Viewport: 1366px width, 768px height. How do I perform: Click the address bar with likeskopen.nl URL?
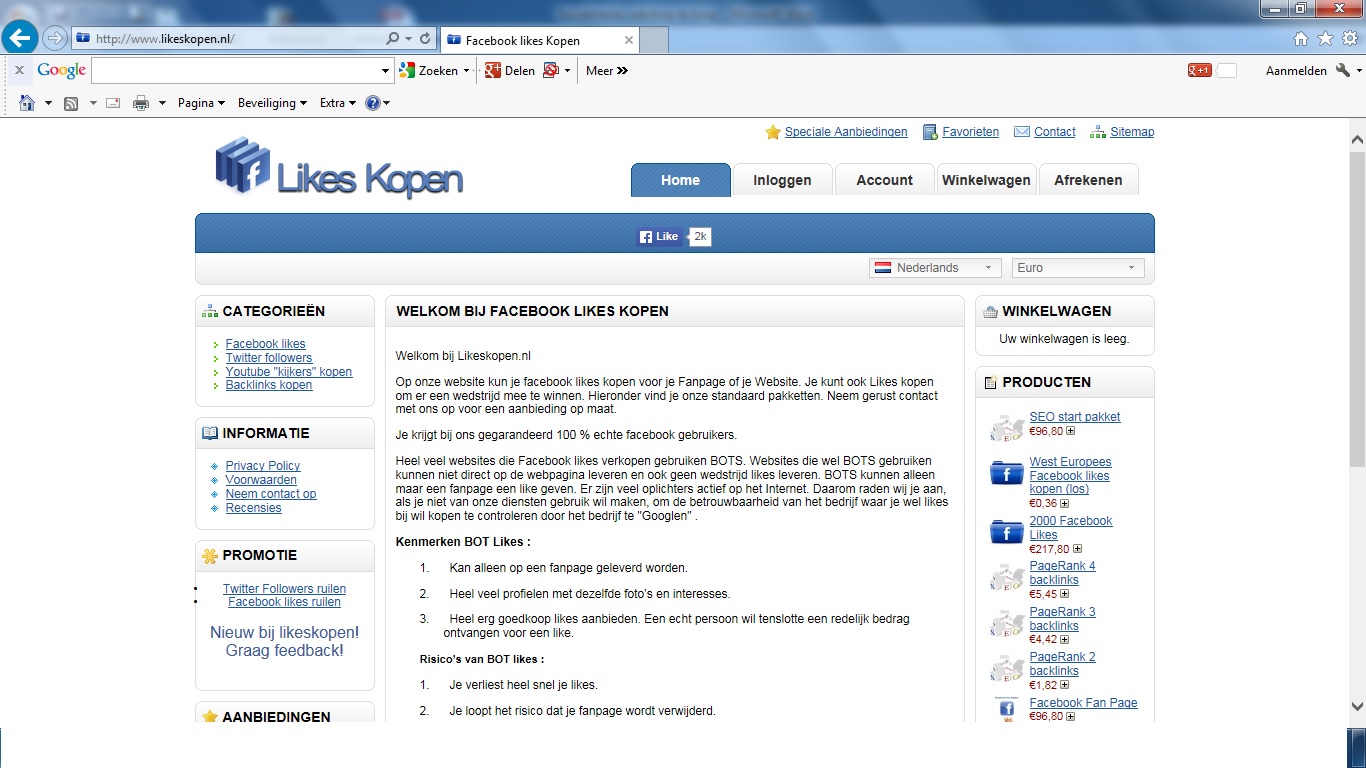pyautogui.click(x=230, y=39)
